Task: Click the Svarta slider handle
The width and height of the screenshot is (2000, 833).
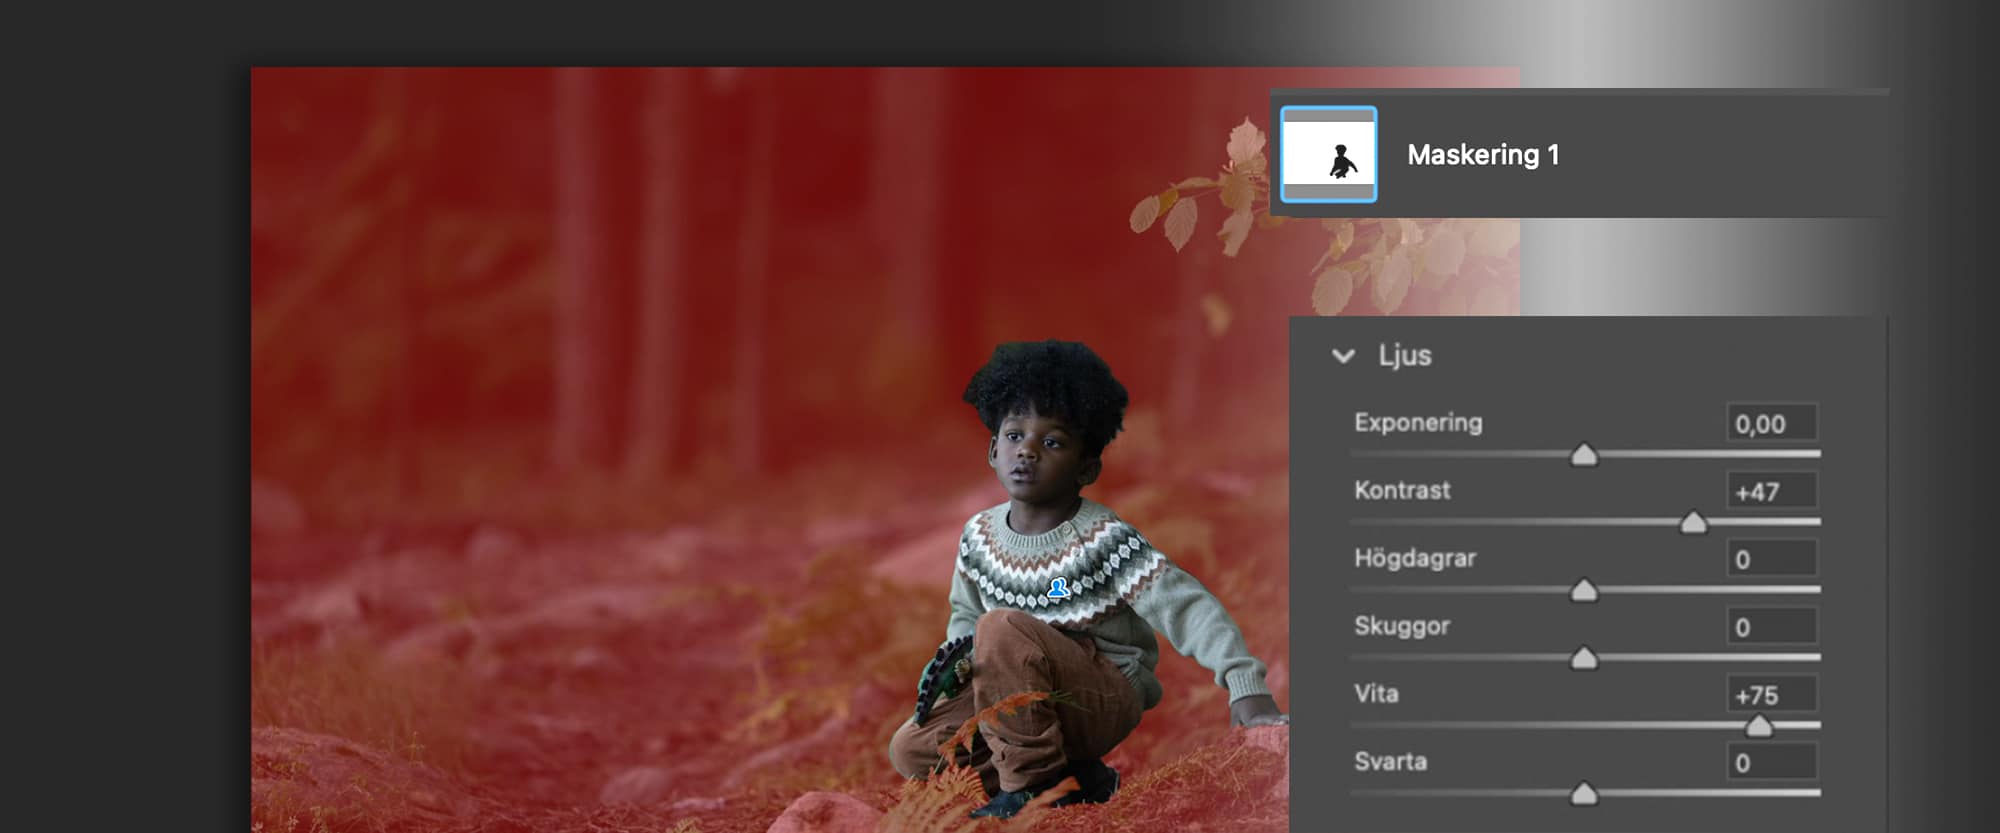Action: click(x=1584, y=795)
